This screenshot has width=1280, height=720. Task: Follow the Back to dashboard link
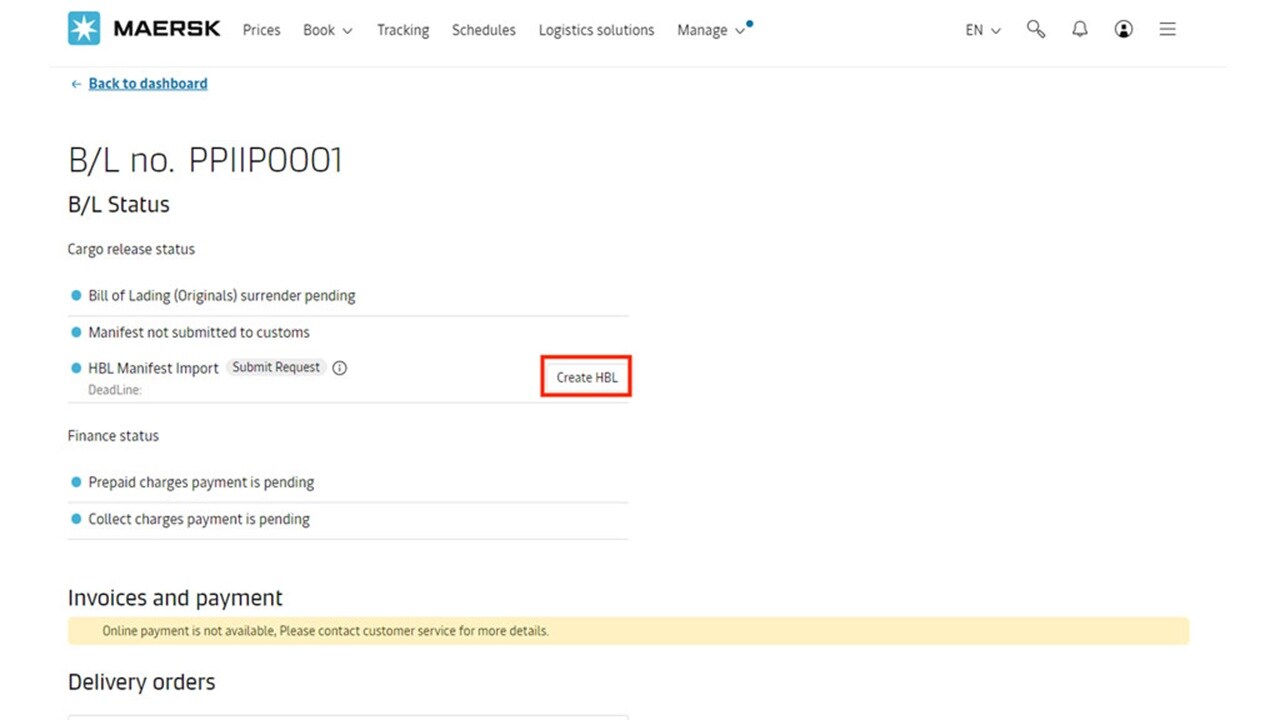coord(148,84)
